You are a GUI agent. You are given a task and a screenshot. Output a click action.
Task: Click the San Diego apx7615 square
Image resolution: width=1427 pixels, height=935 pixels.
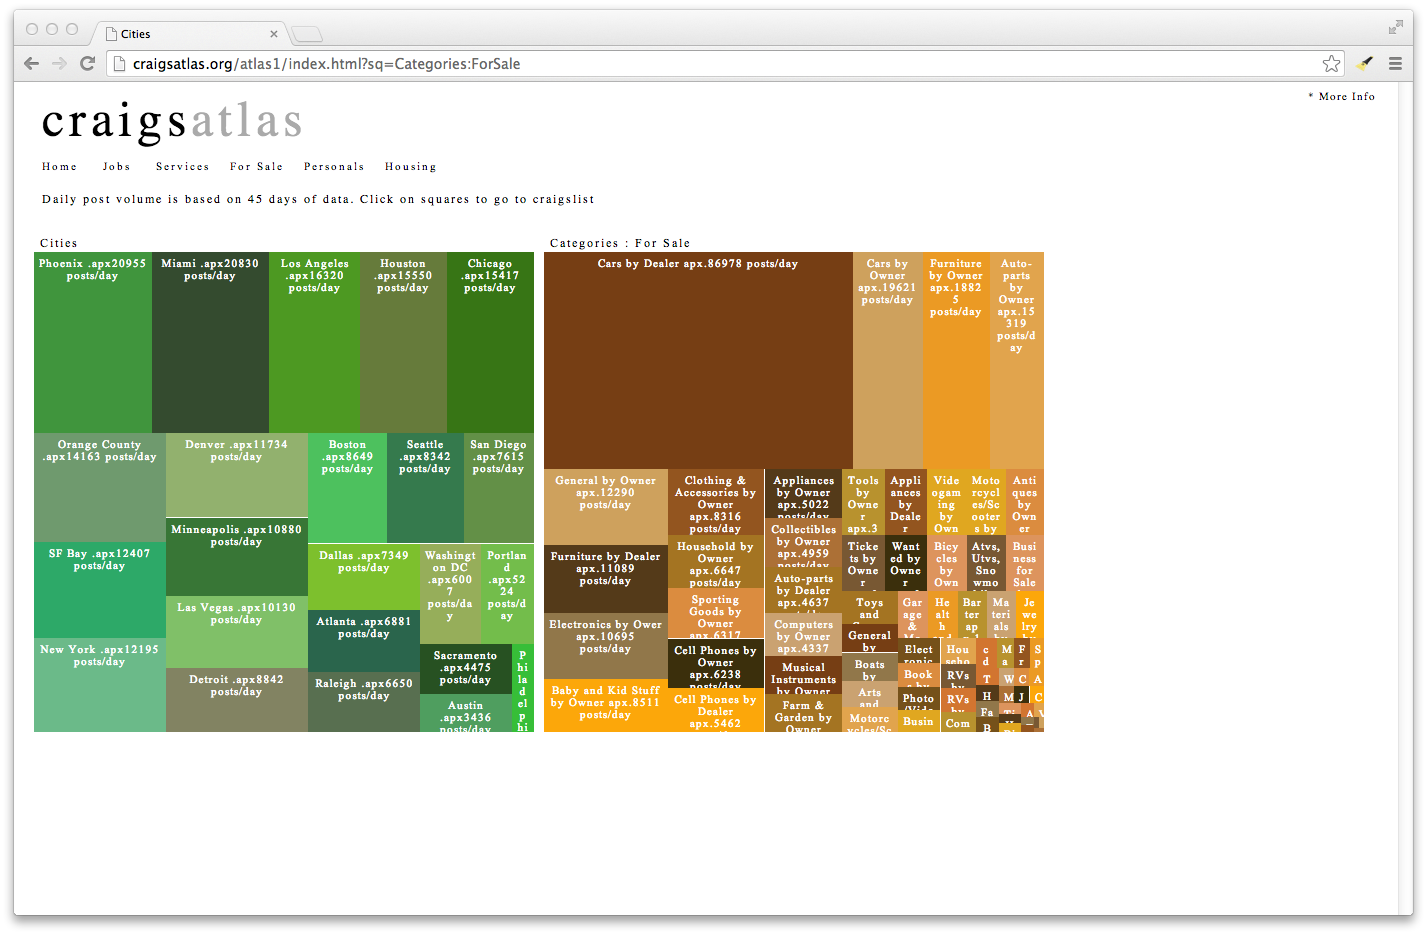[499, 488]
